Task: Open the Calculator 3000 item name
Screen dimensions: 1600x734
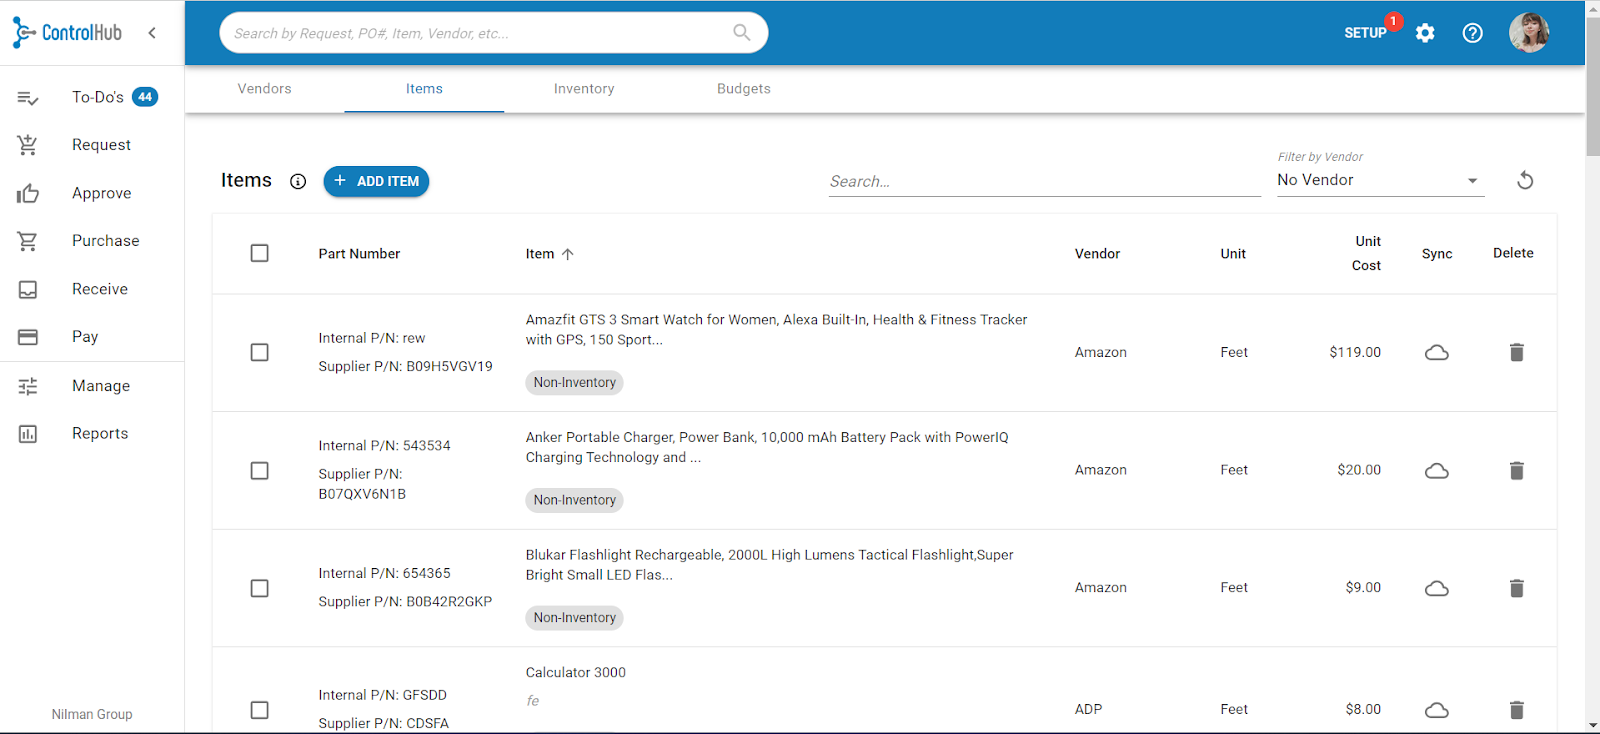Action: click(576, 672)
